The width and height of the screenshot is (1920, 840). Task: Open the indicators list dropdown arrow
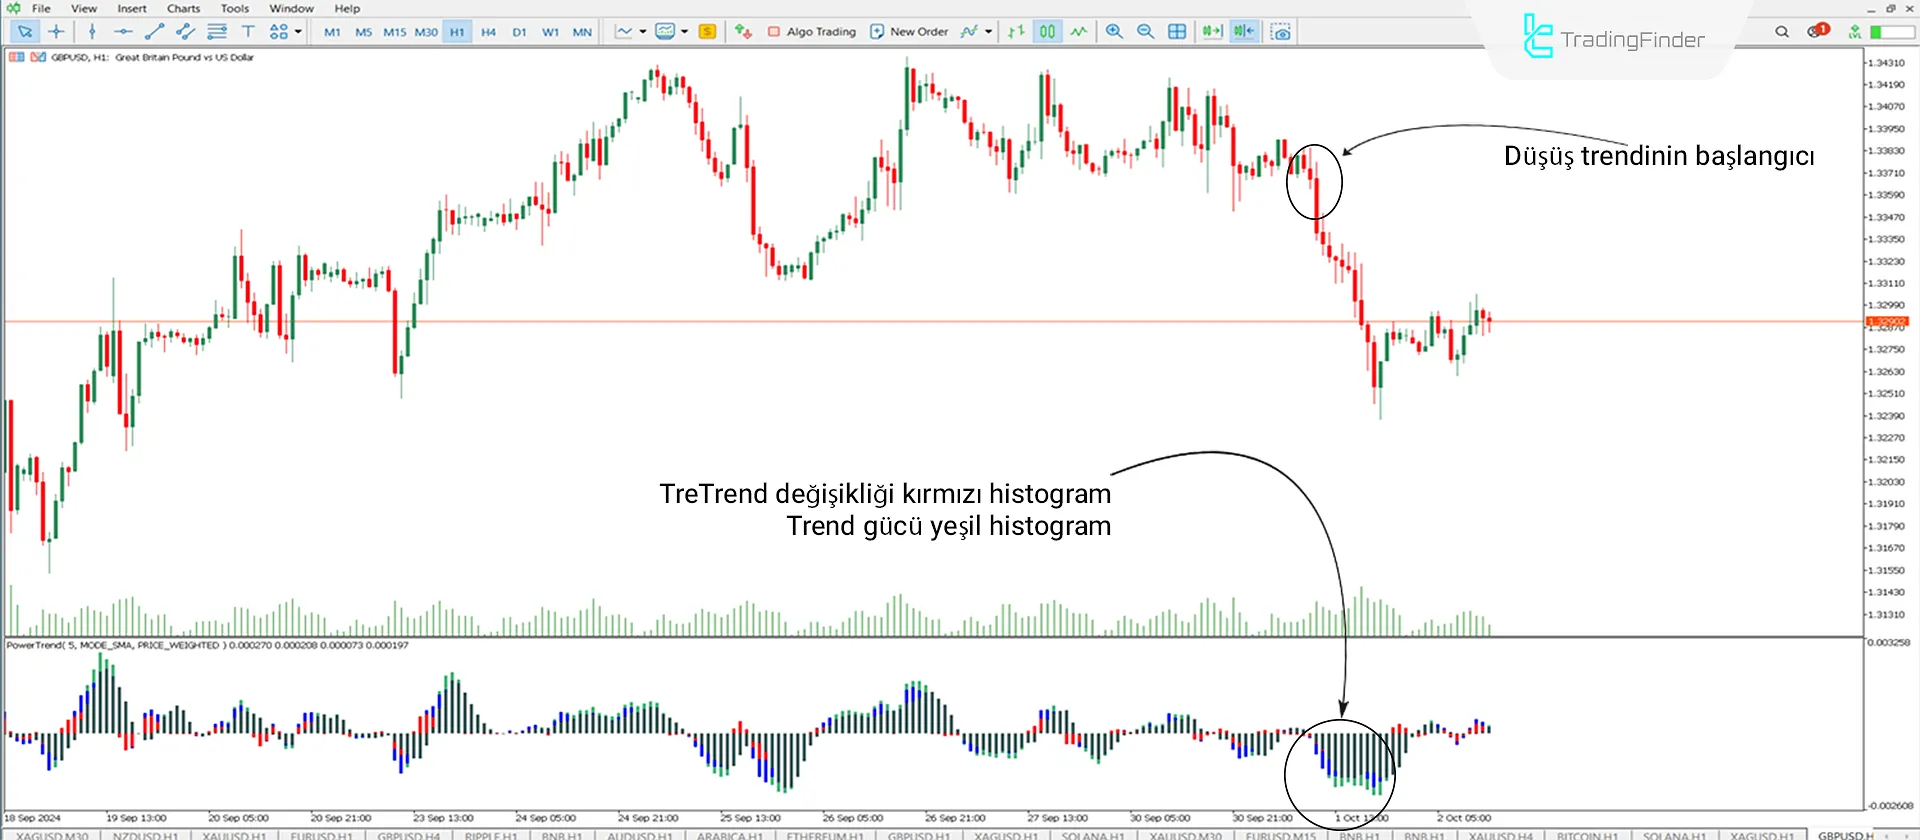point(989,32)
